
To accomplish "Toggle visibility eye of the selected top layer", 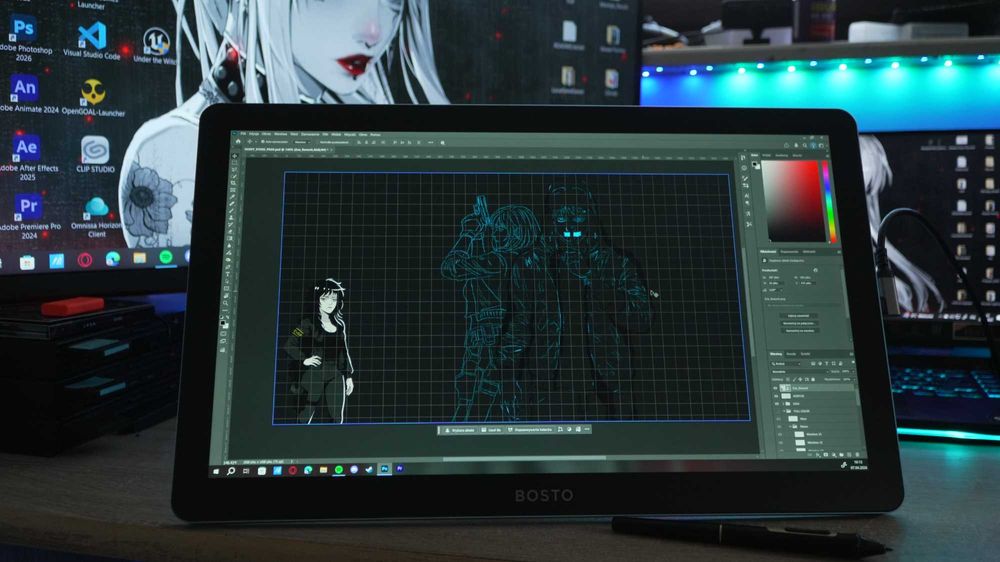I will coord(776,388).
